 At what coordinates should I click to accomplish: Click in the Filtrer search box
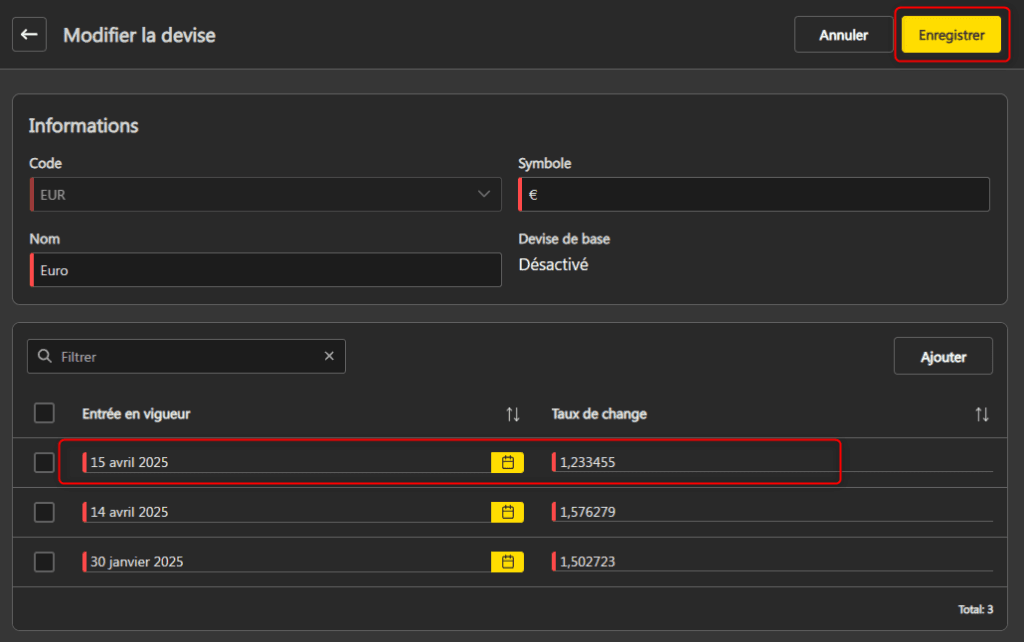[x=186, y=357]
